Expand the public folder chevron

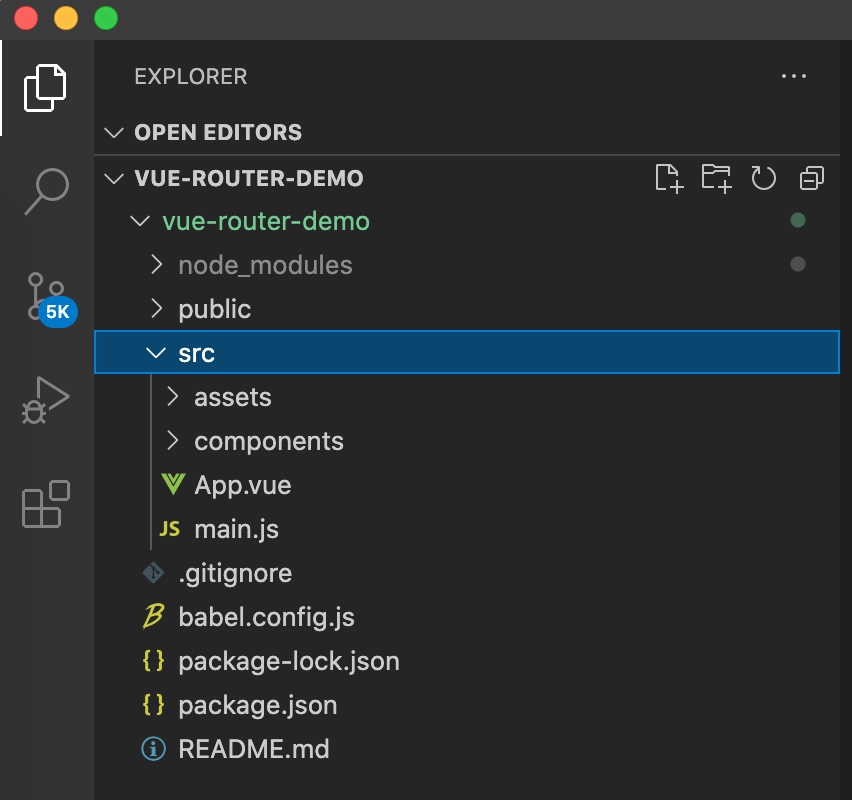pyautogui.click(x=156, y=309)
